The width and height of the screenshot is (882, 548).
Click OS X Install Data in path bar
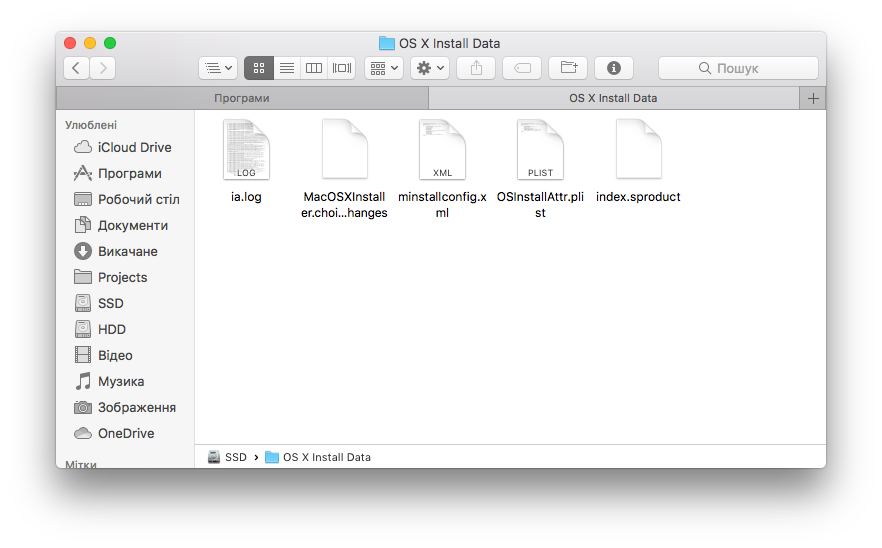click(318, 457)
